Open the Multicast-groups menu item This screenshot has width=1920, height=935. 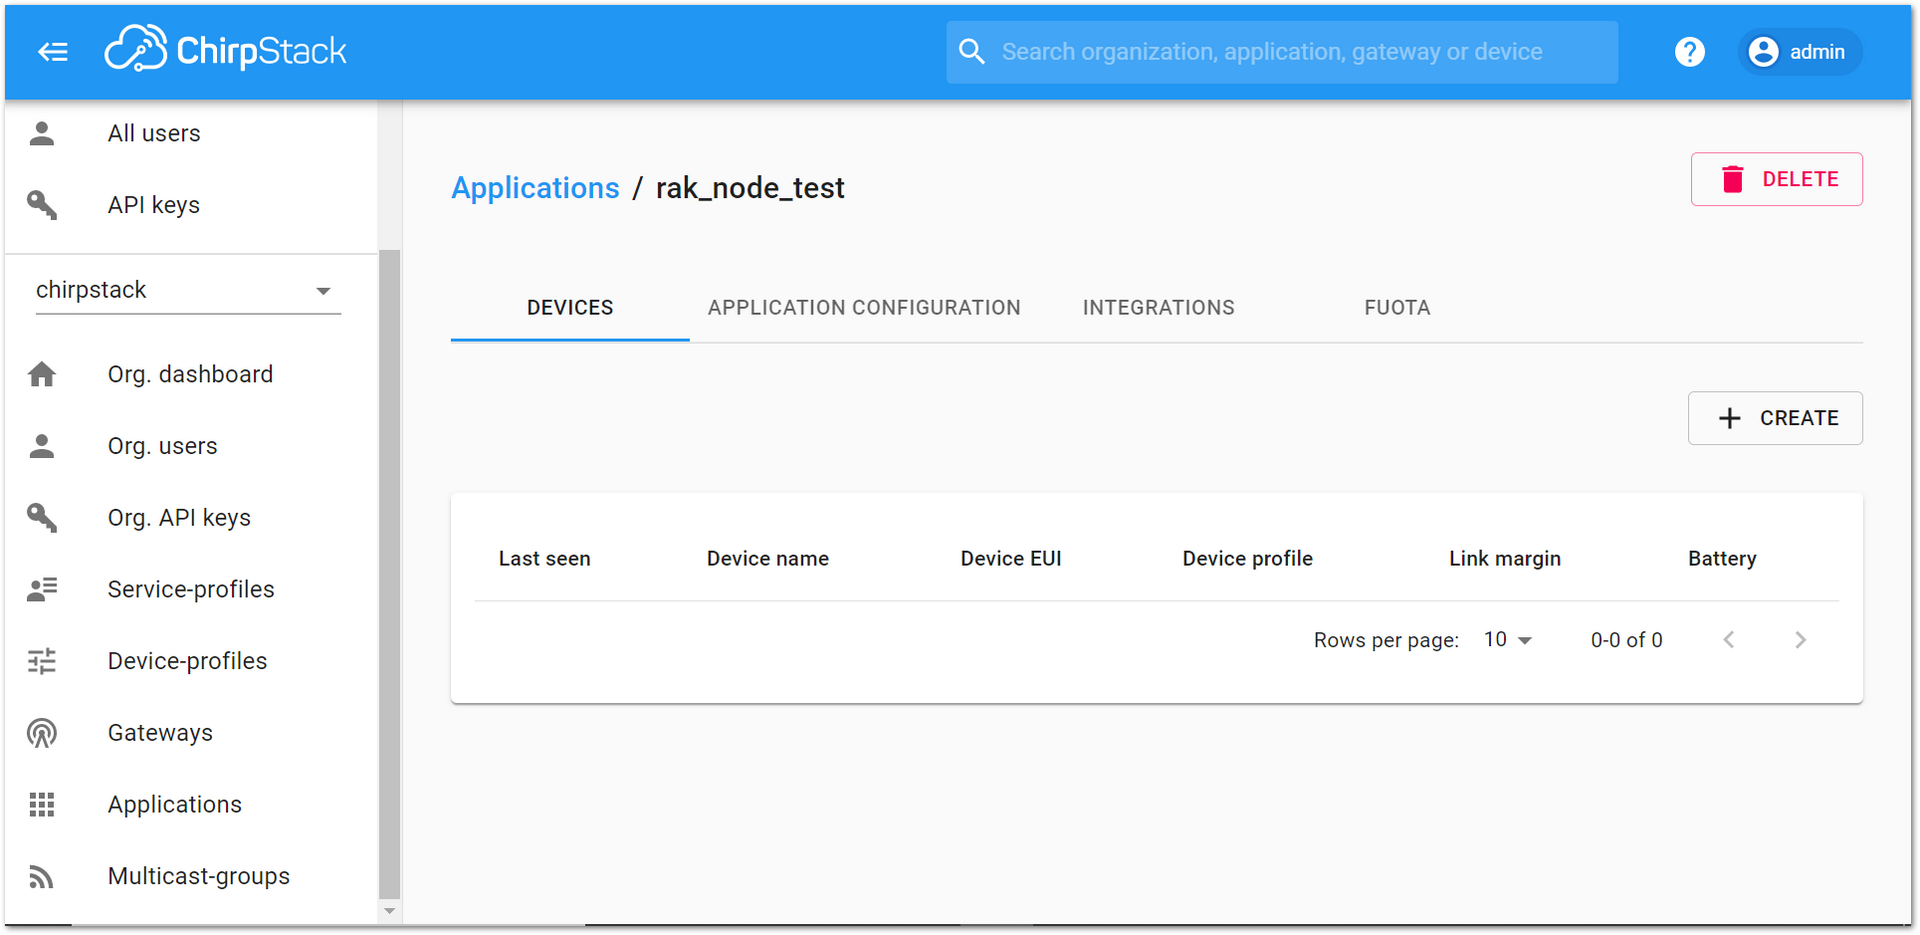190,877
